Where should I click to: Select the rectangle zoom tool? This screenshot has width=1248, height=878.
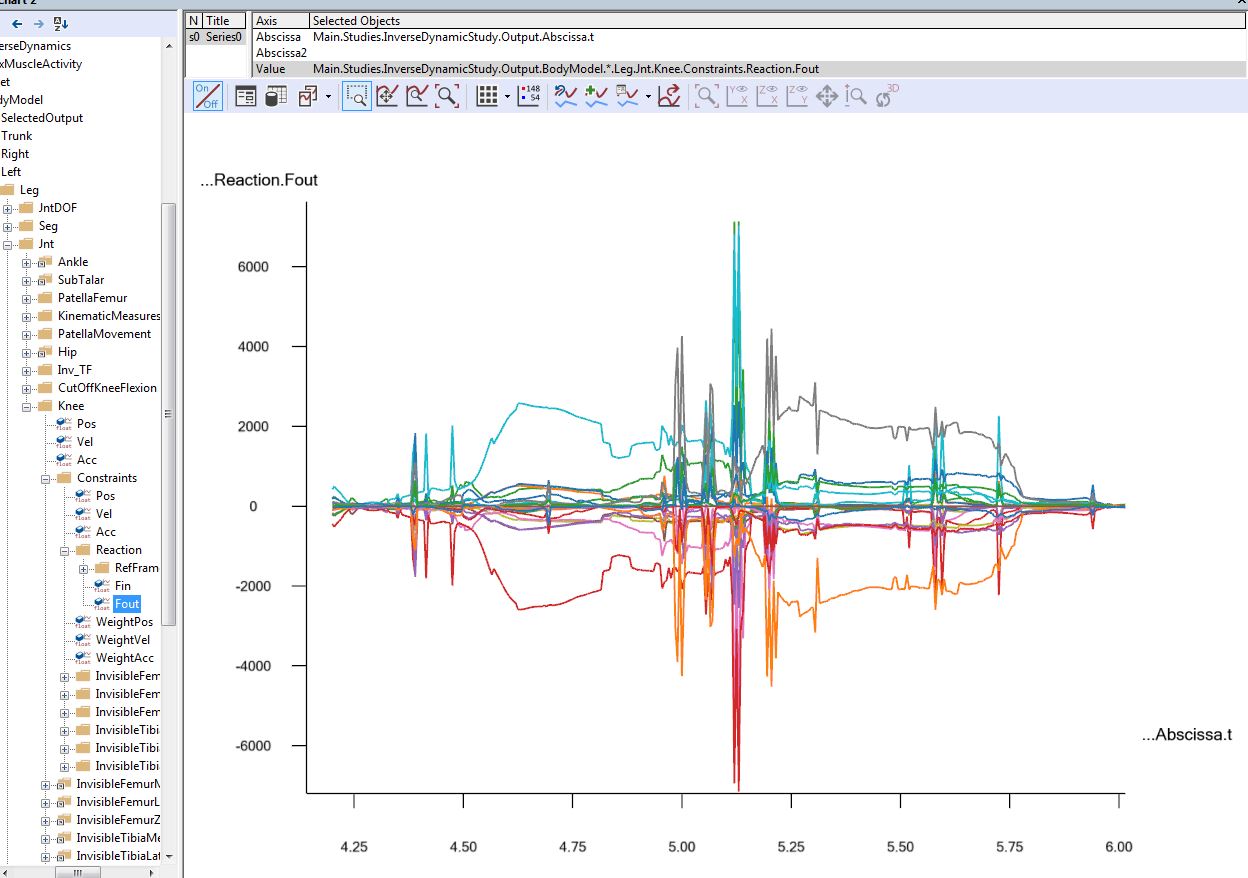click(357, 96)
